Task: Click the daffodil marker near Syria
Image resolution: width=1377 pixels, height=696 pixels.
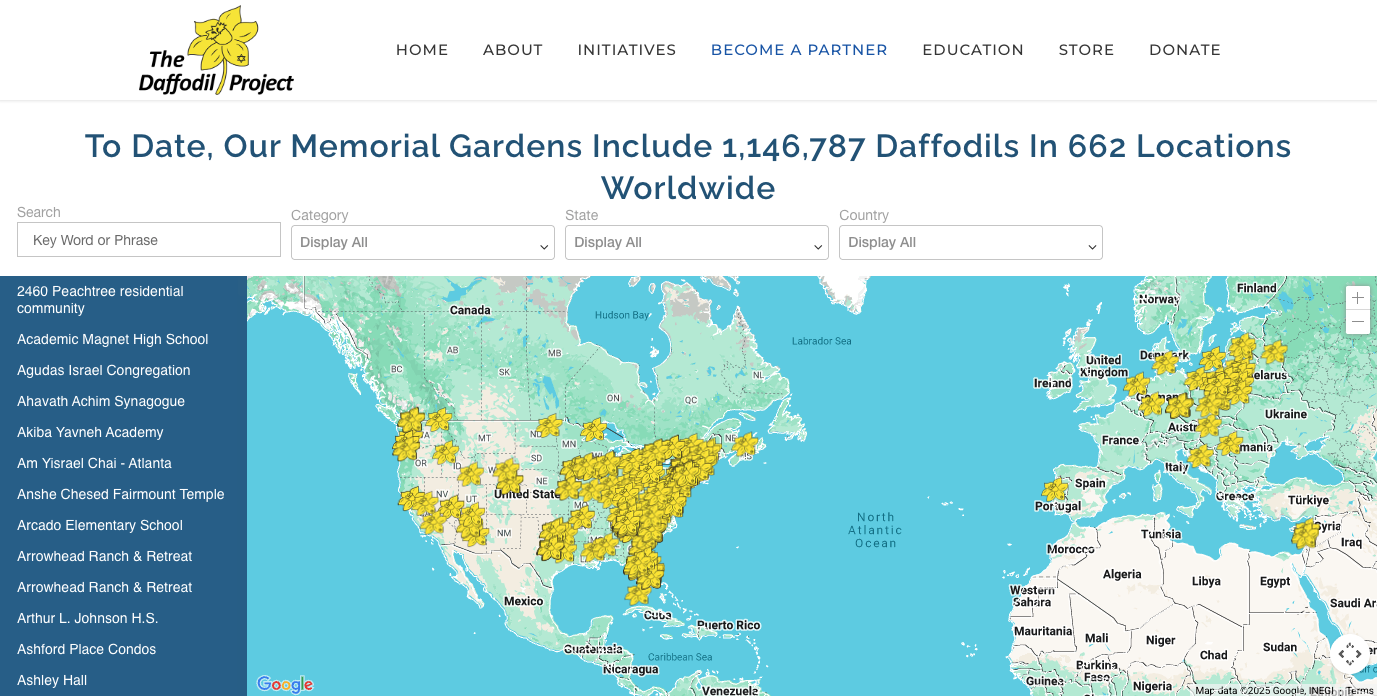Action: [x=1305, y=534]
